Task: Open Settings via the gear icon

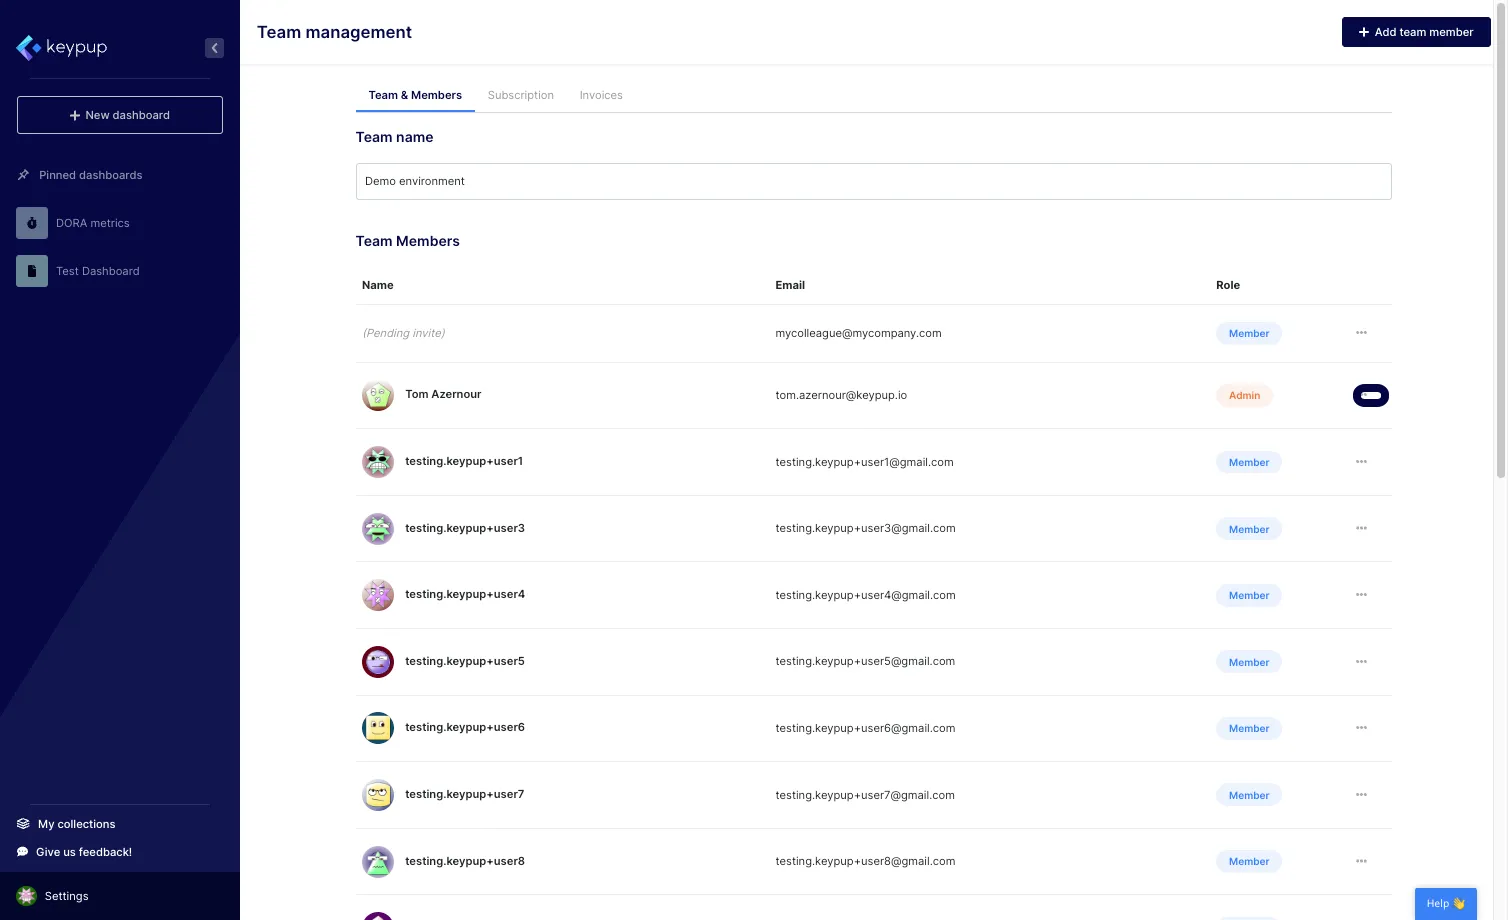Action: point(25,896)
